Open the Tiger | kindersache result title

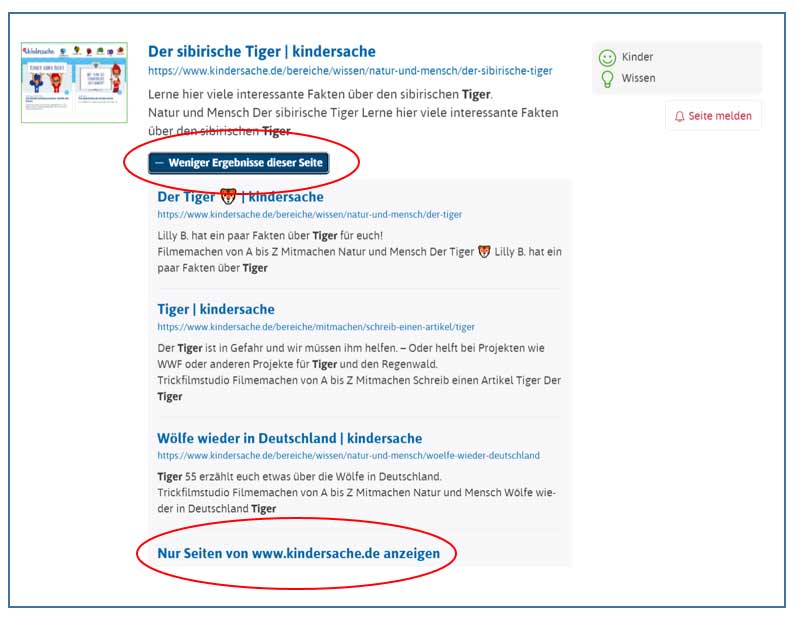point(216,309)
